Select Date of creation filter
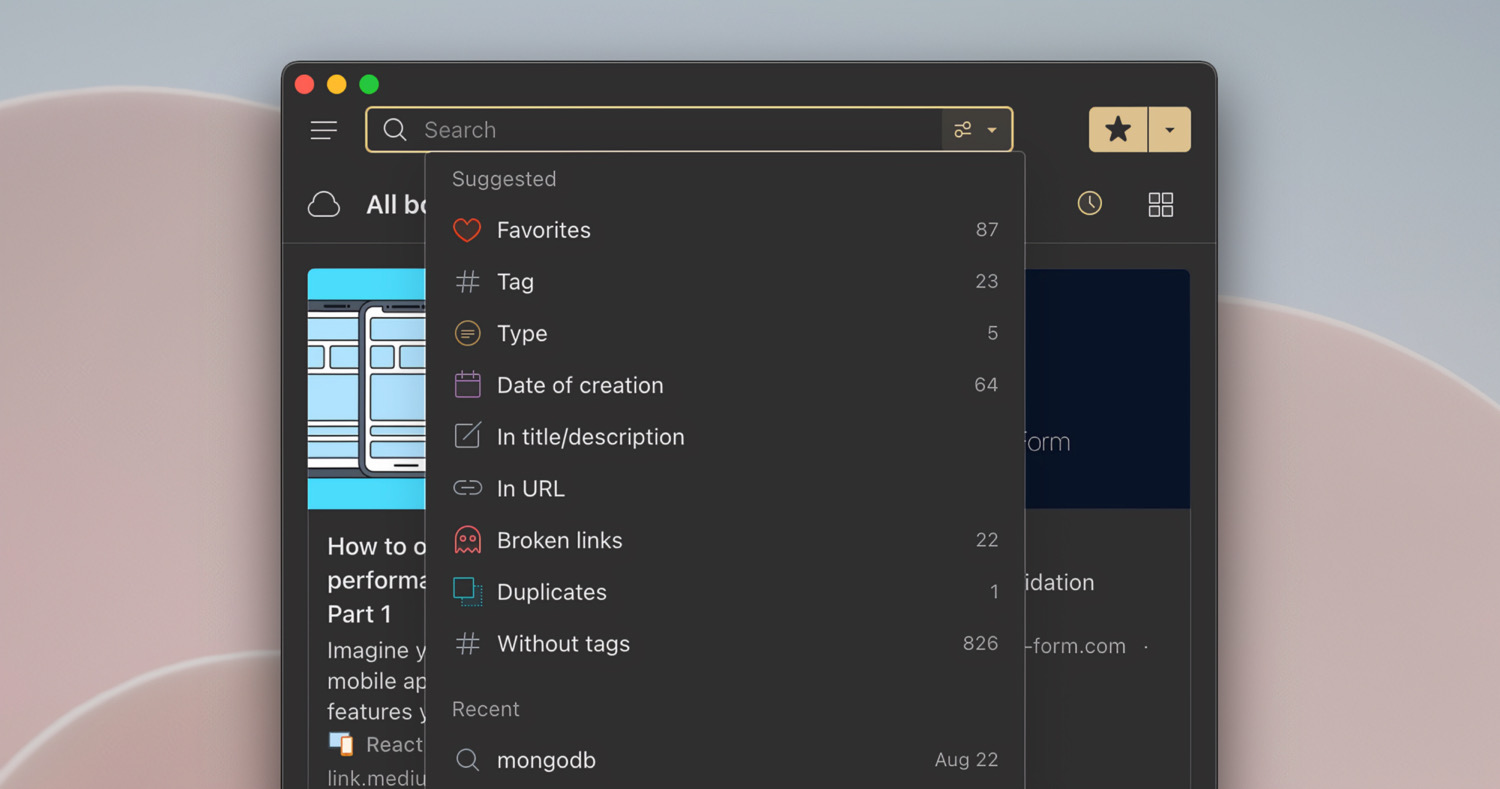 725,385
